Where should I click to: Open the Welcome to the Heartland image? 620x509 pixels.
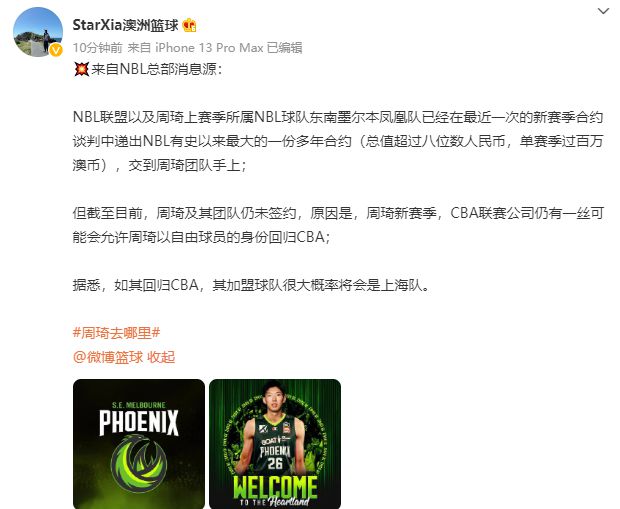click(275, 444)
